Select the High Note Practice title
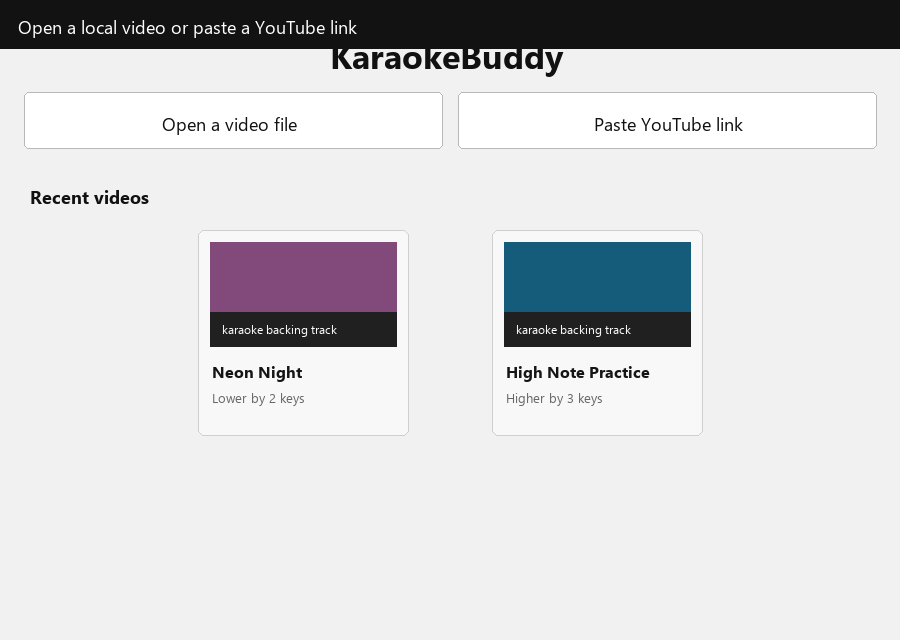 (577, 373)
